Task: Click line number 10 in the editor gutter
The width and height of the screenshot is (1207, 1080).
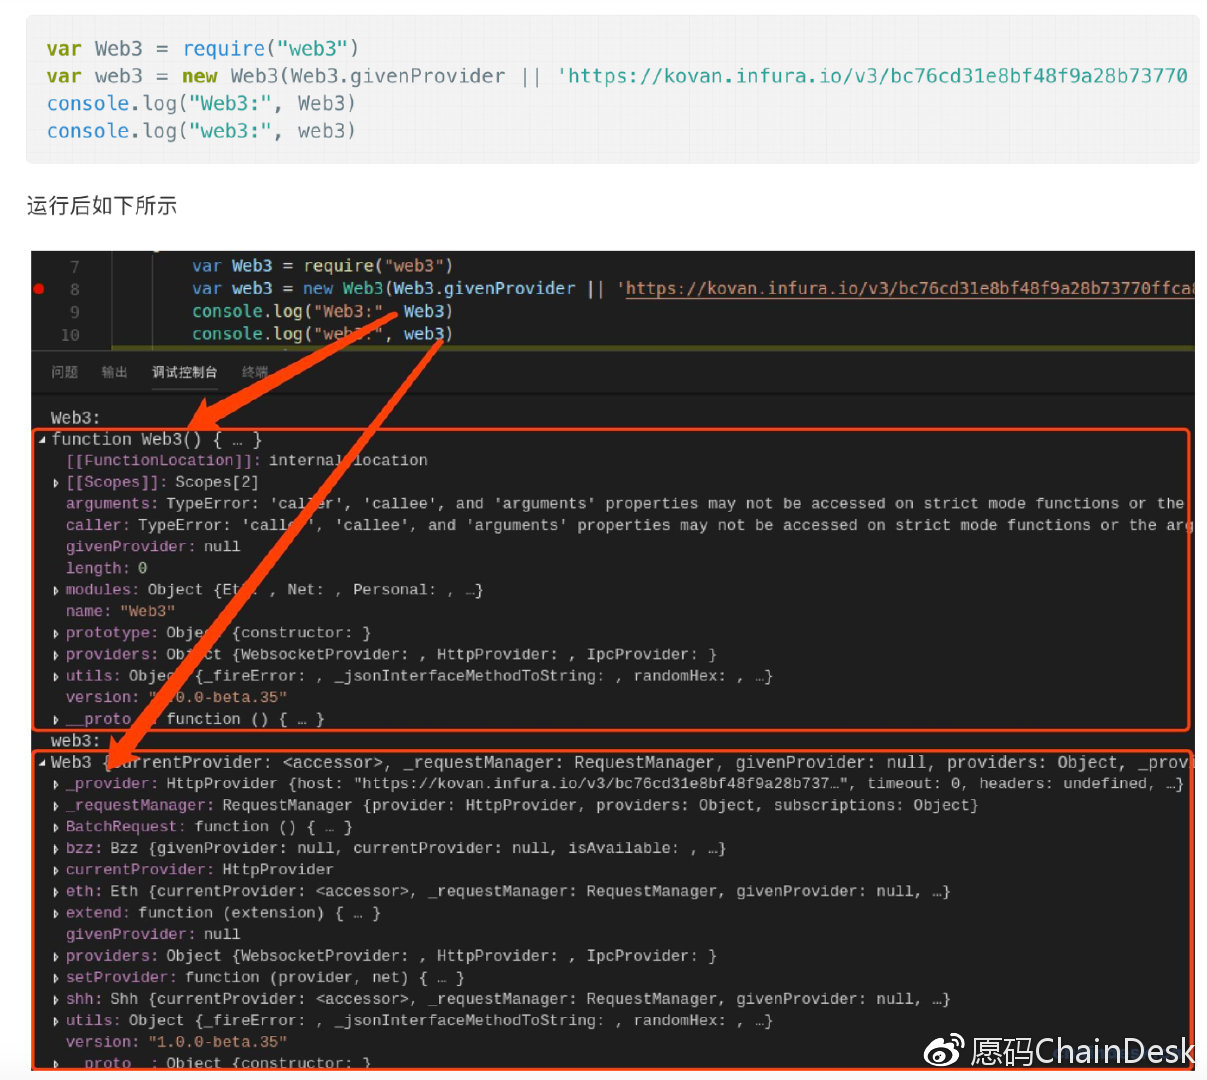Action: (x=70, y=335)
